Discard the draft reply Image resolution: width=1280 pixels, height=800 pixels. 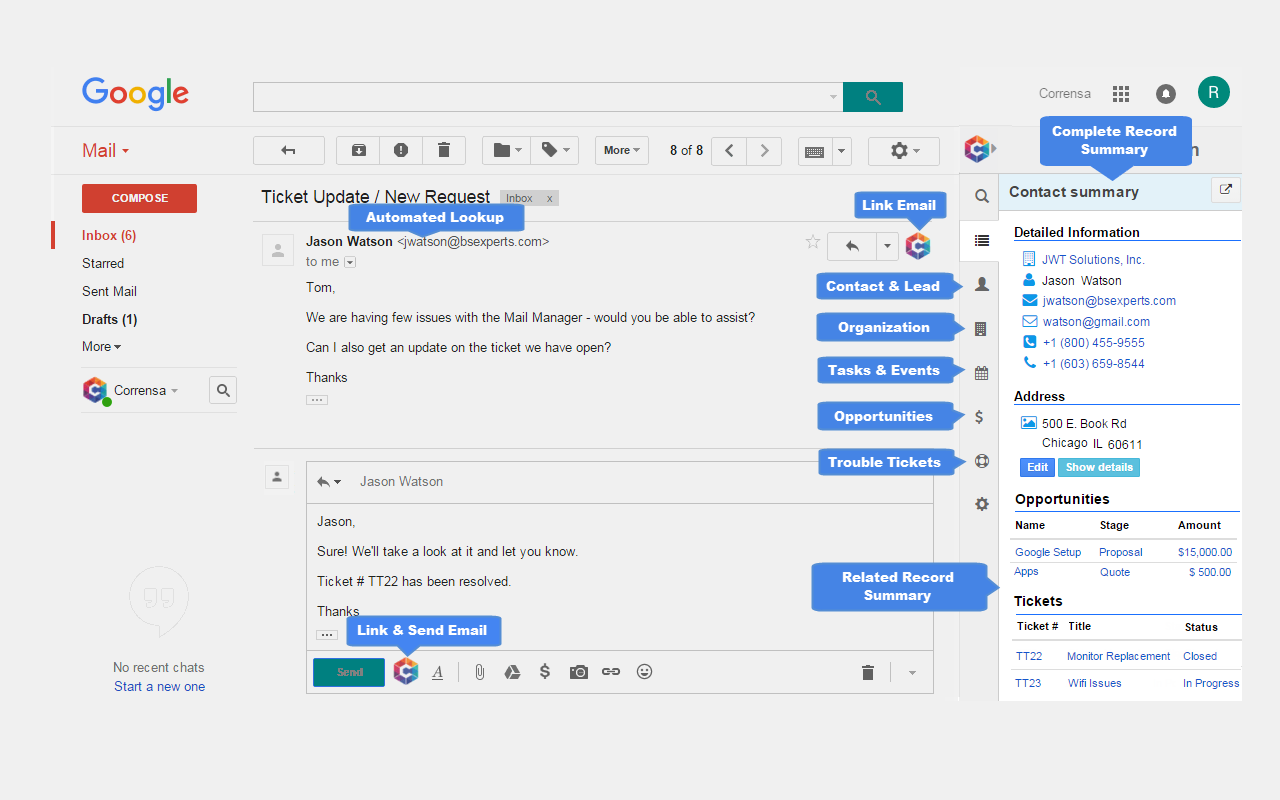coord(868,672)
